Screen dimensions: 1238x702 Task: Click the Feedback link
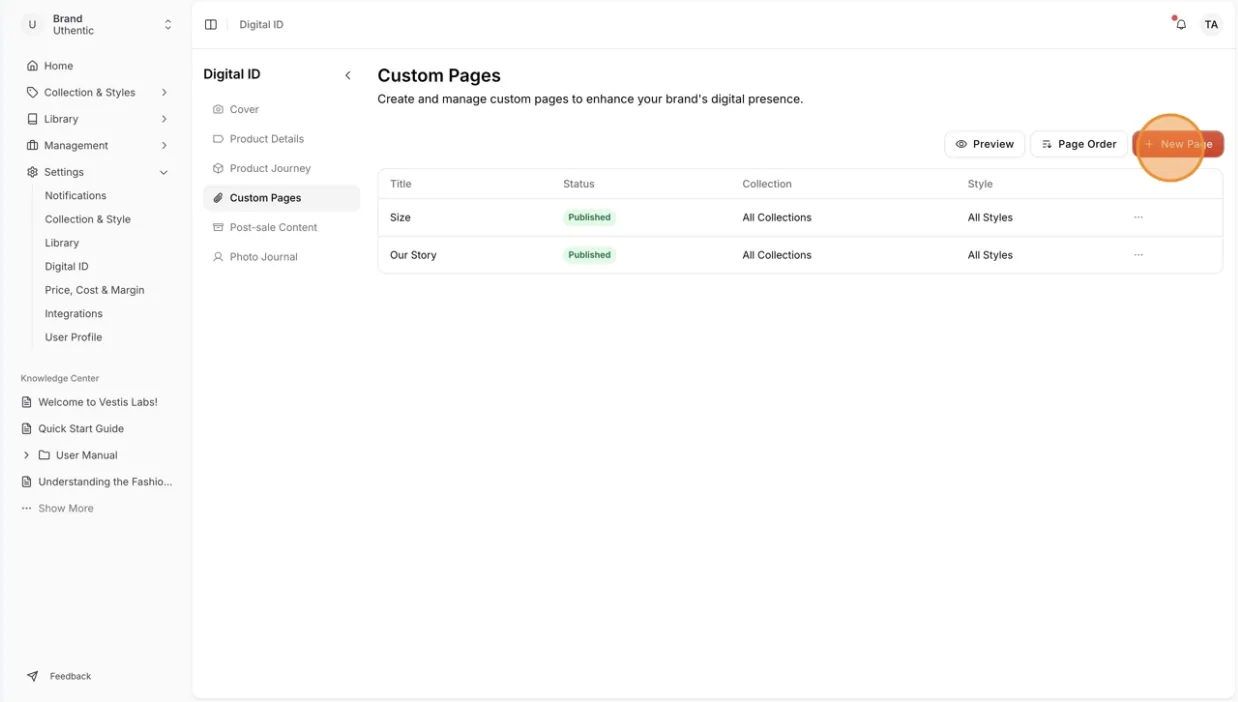70,677
